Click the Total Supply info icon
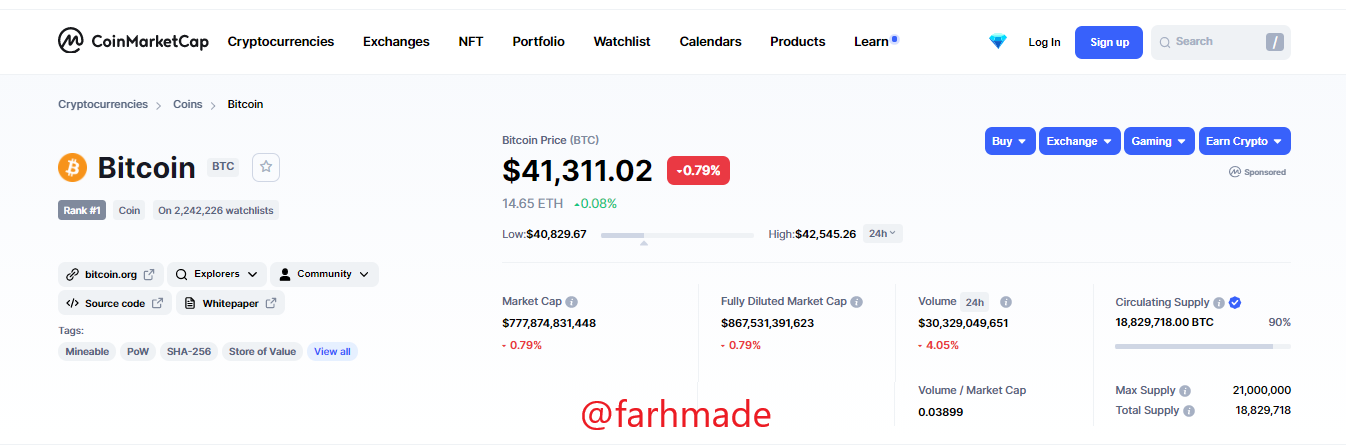1346x448 pixels. [1189, 411]
